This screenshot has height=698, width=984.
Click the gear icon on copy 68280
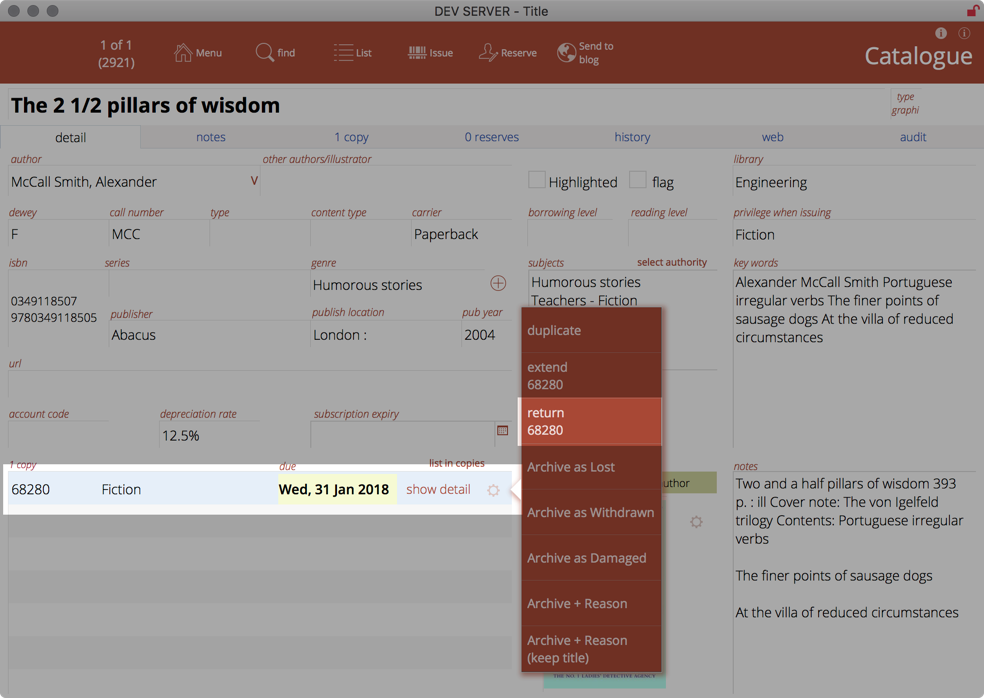pos(493,490)
